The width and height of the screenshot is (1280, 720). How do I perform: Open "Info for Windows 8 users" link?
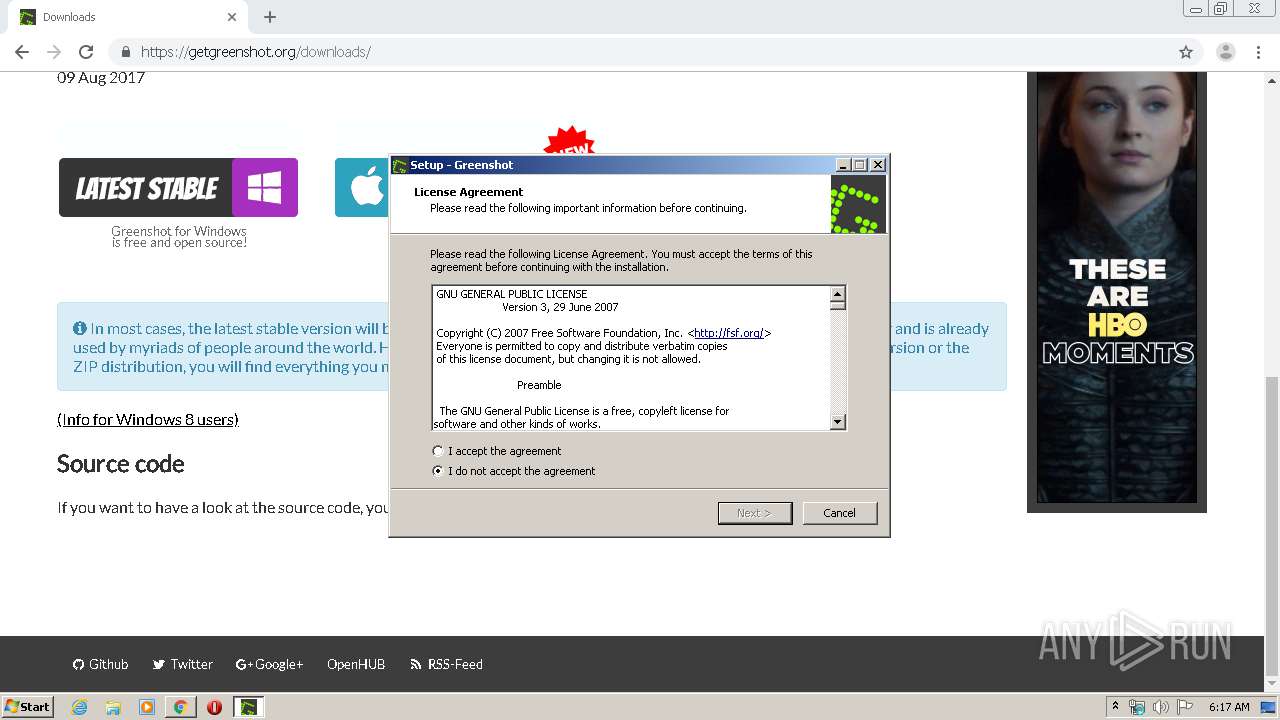pos(148,420)
